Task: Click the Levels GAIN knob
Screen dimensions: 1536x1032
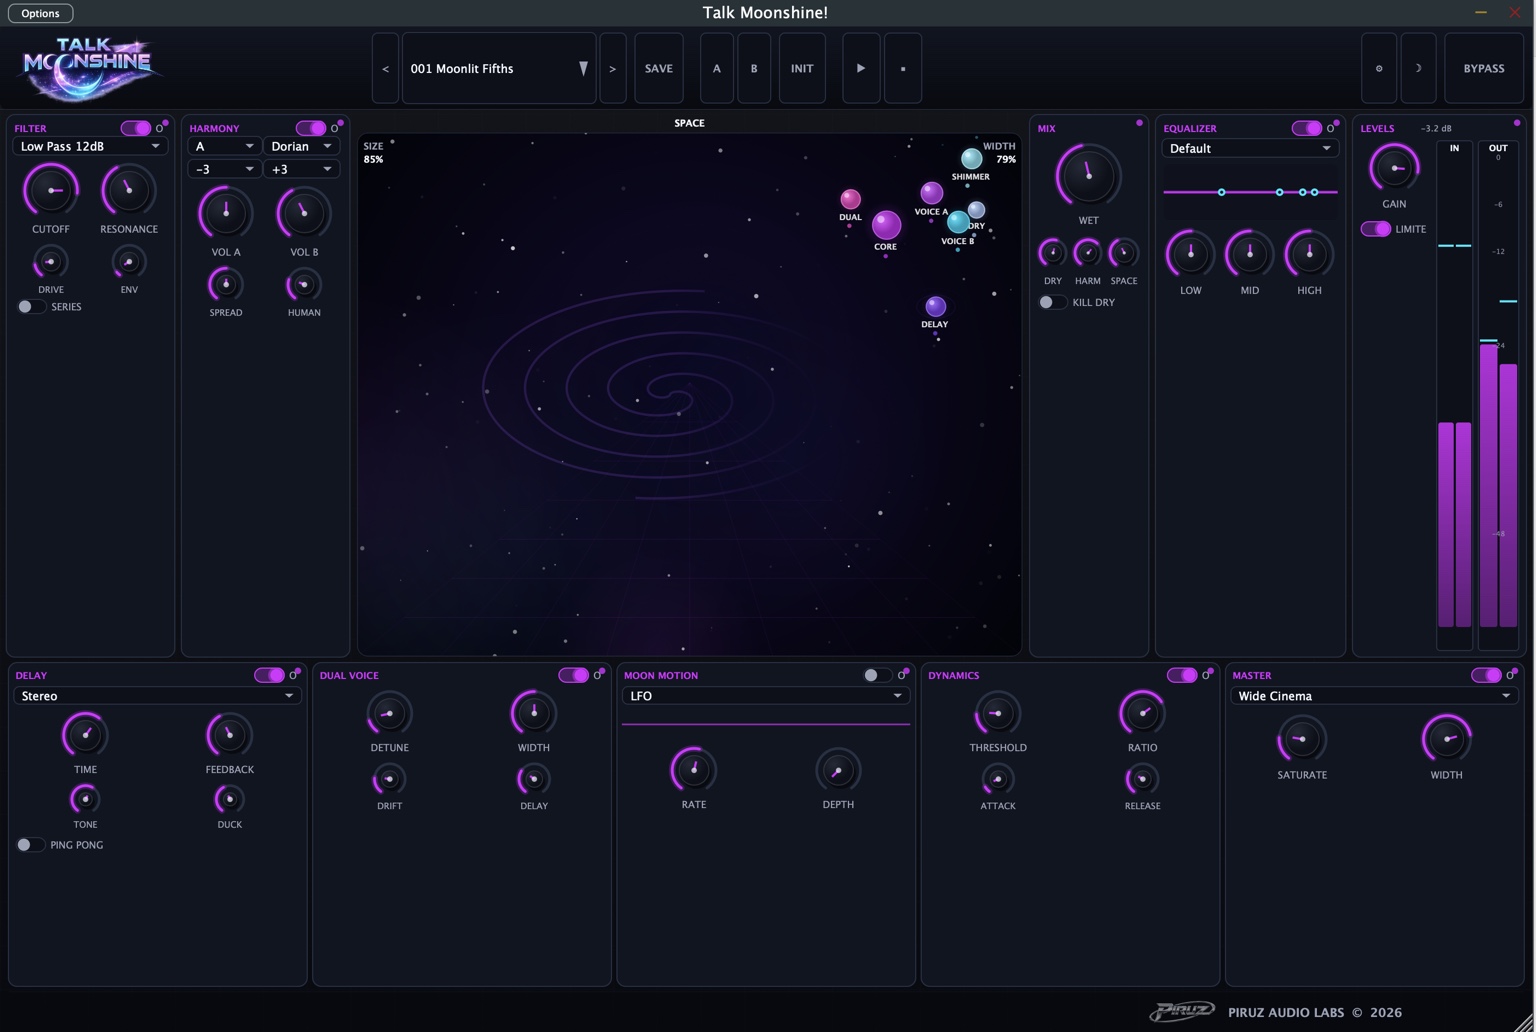Action: tap(1394, 168)
